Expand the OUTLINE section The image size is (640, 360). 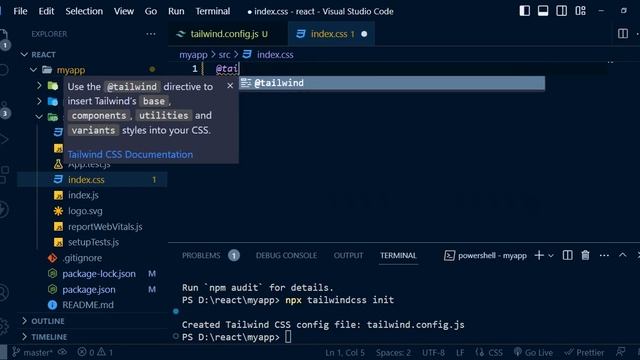pos(24,321)
